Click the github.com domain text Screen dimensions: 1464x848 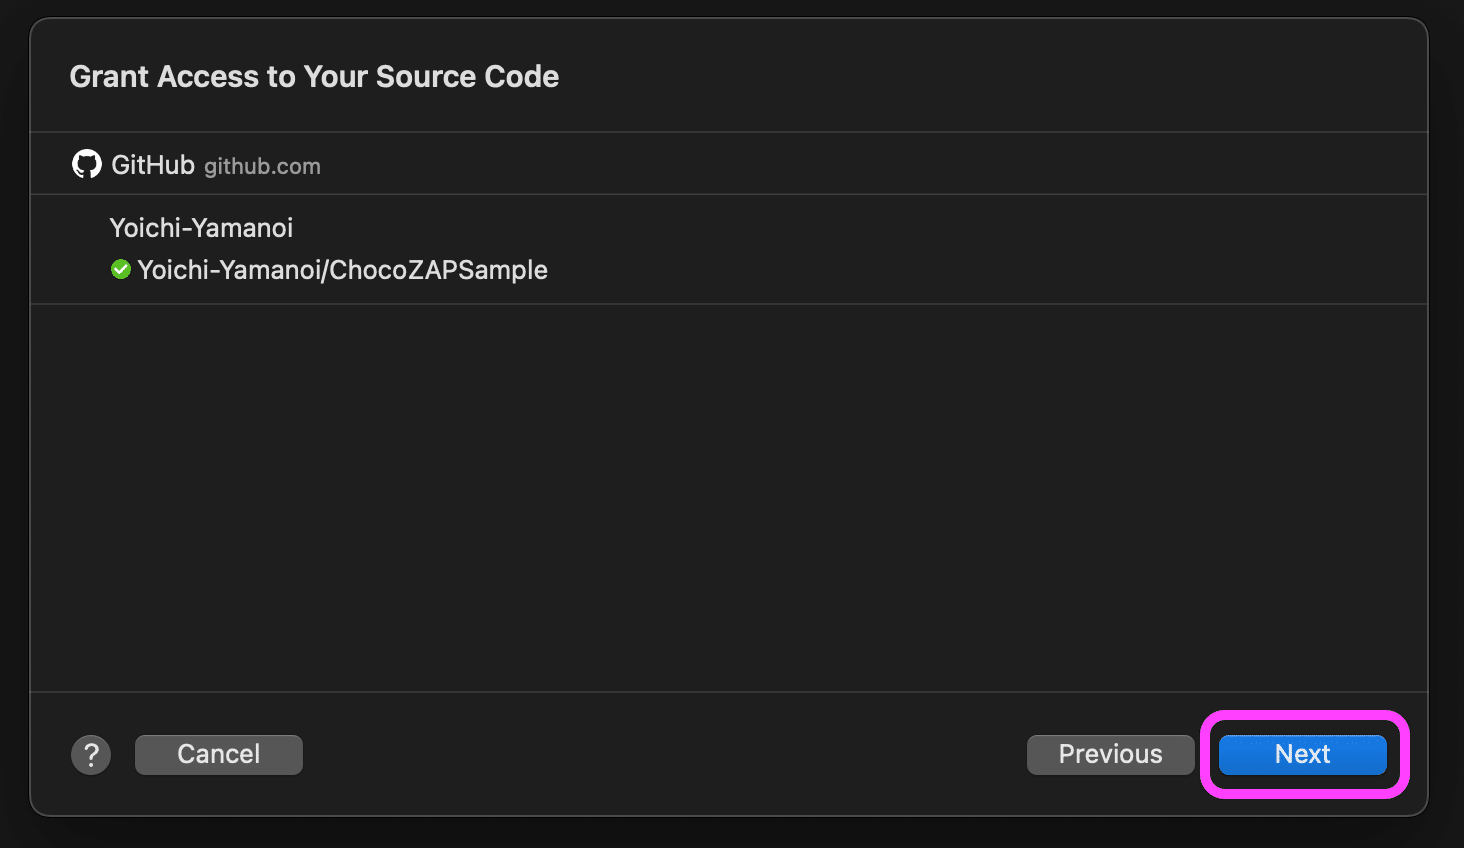[x=262, y=167]
